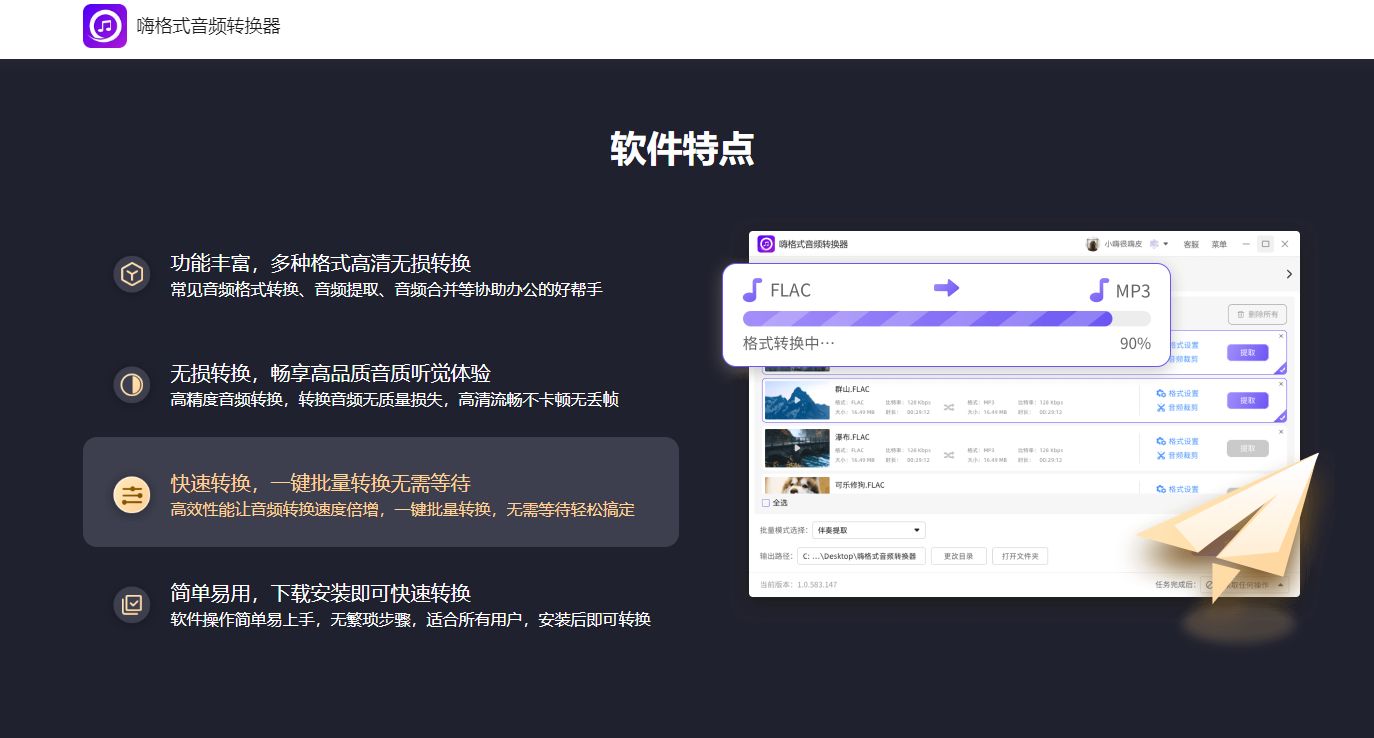This screenshot has width=1374, height=738.
Task: Click the 软件特点 heading
Action: click(682, 149)
